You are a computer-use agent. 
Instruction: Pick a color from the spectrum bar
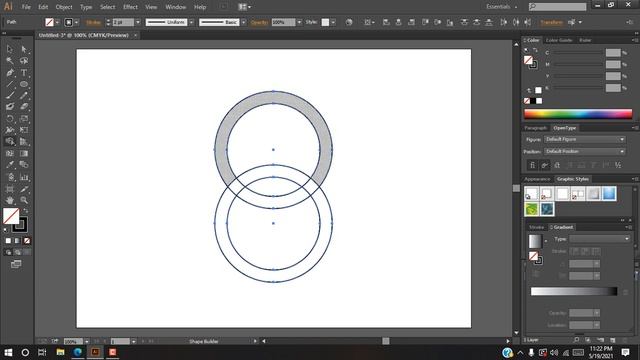[x=578, y=114]
